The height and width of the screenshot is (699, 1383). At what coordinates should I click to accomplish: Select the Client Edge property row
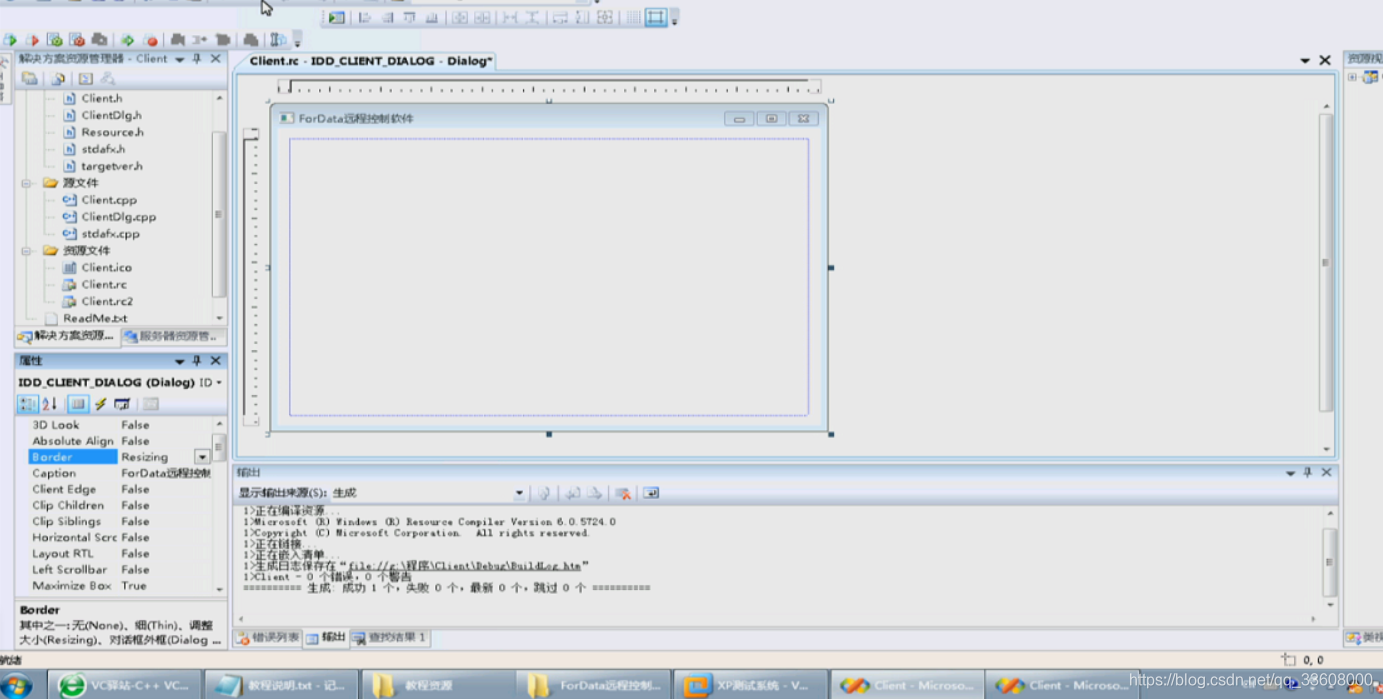tap(120, 489)
